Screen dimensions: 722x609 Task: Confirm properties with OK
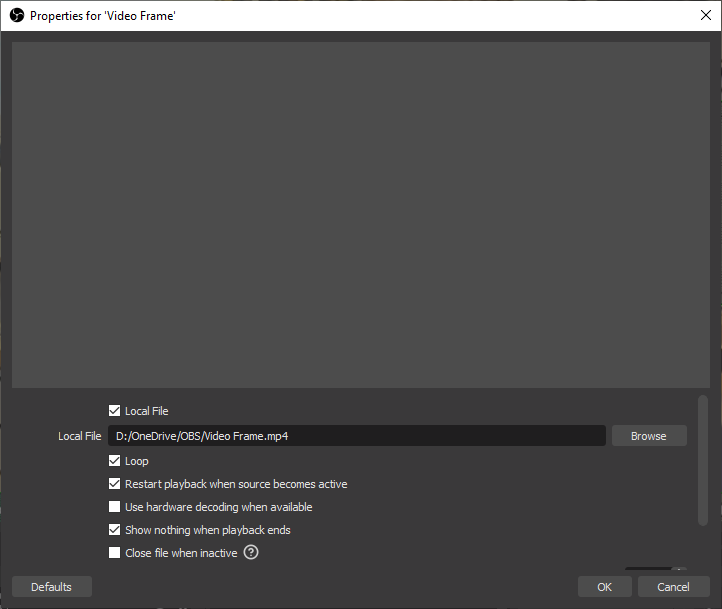click(x=605, y=586)
